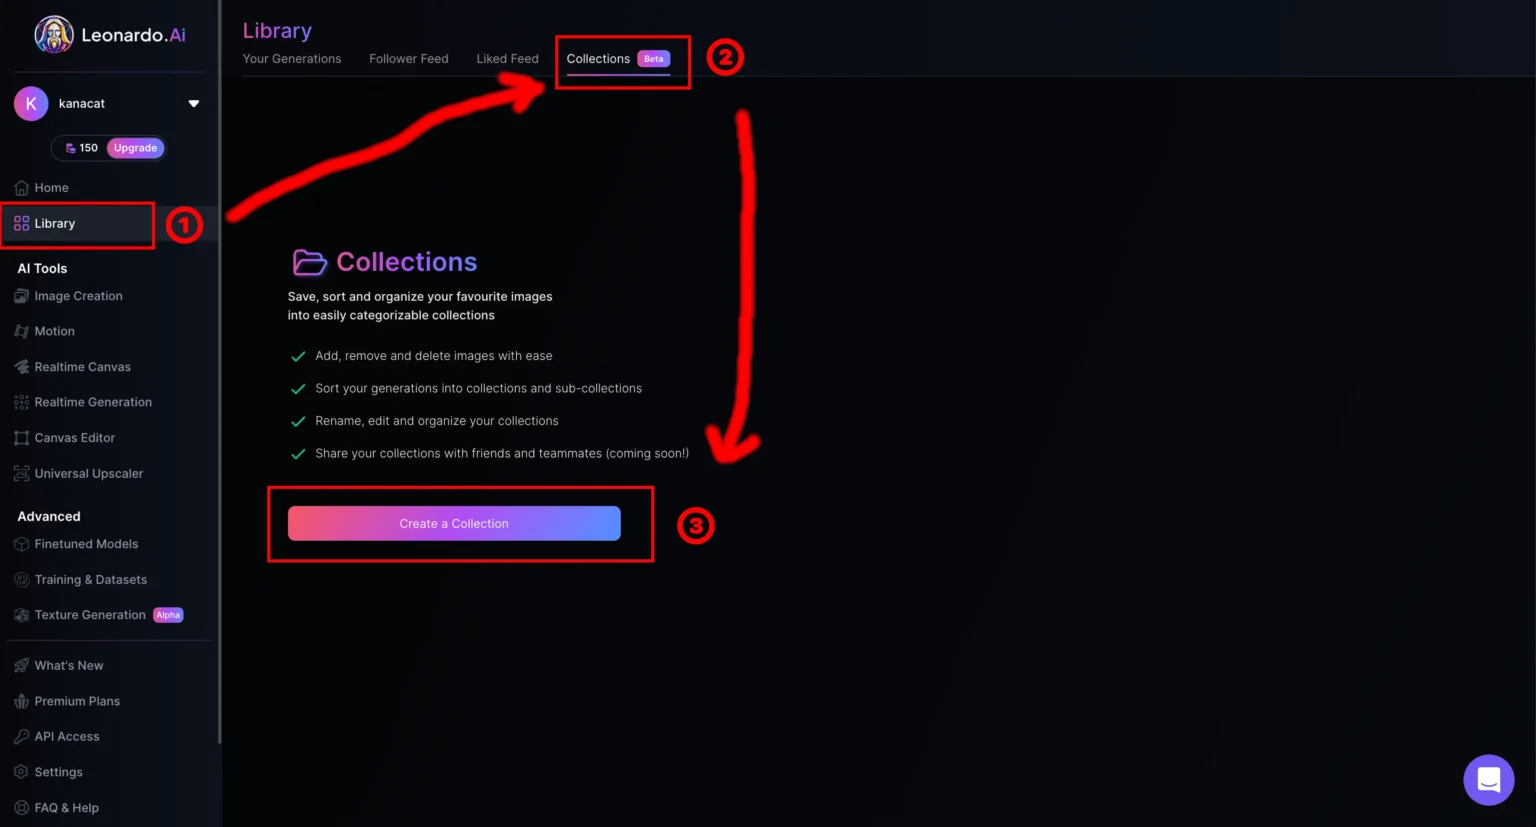The width and height of the screenshot is (1536, 827).
Task: Select the Liked Feed tab
Action: (507, 59)
